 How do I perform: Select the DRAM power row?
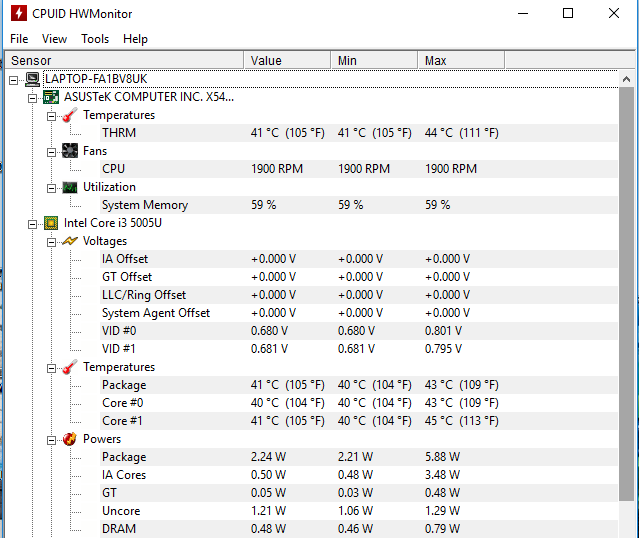(359, 529)
